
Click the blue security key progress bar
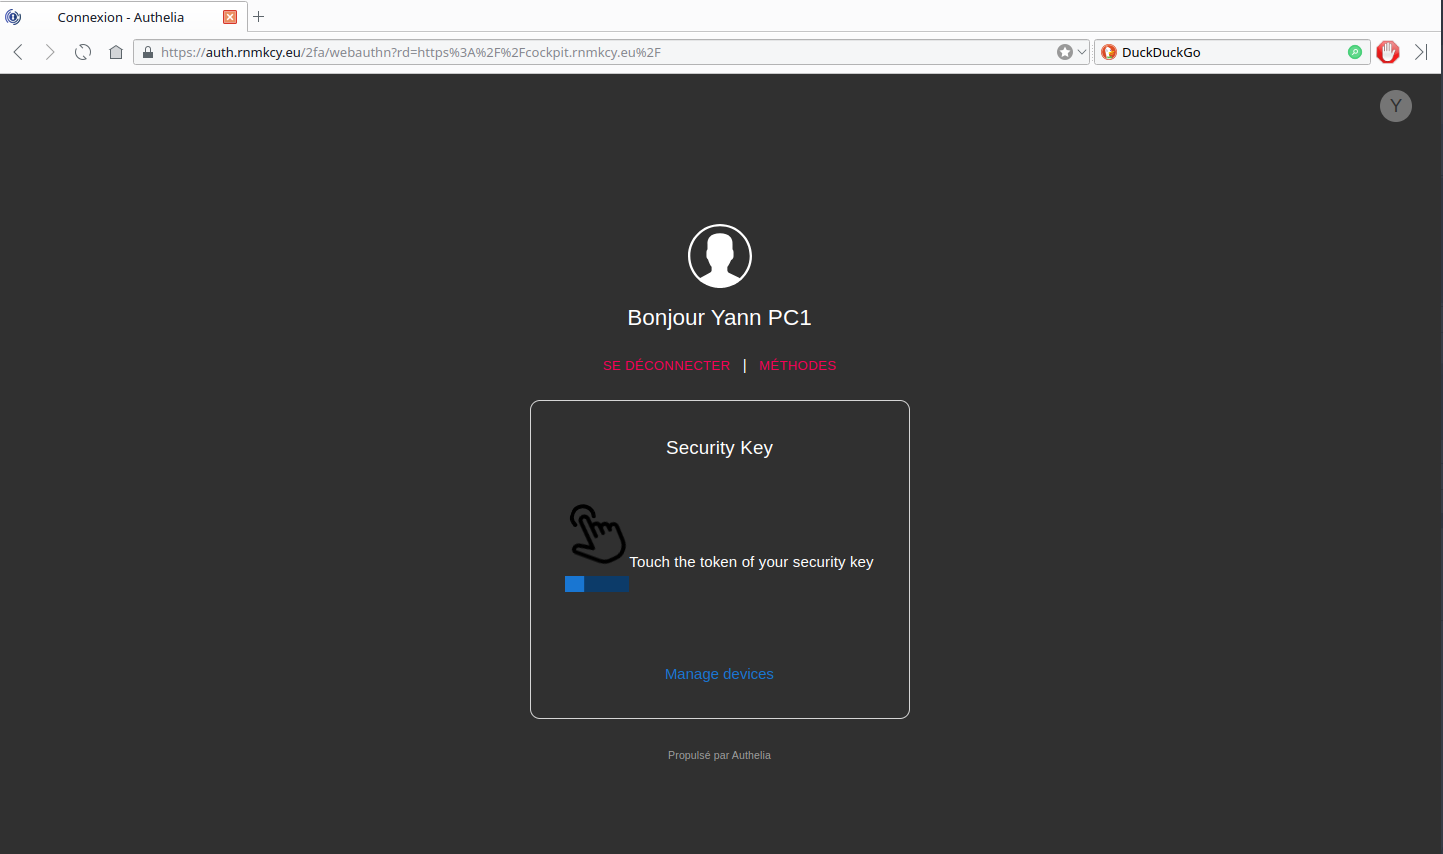click(x=597, y=584)
